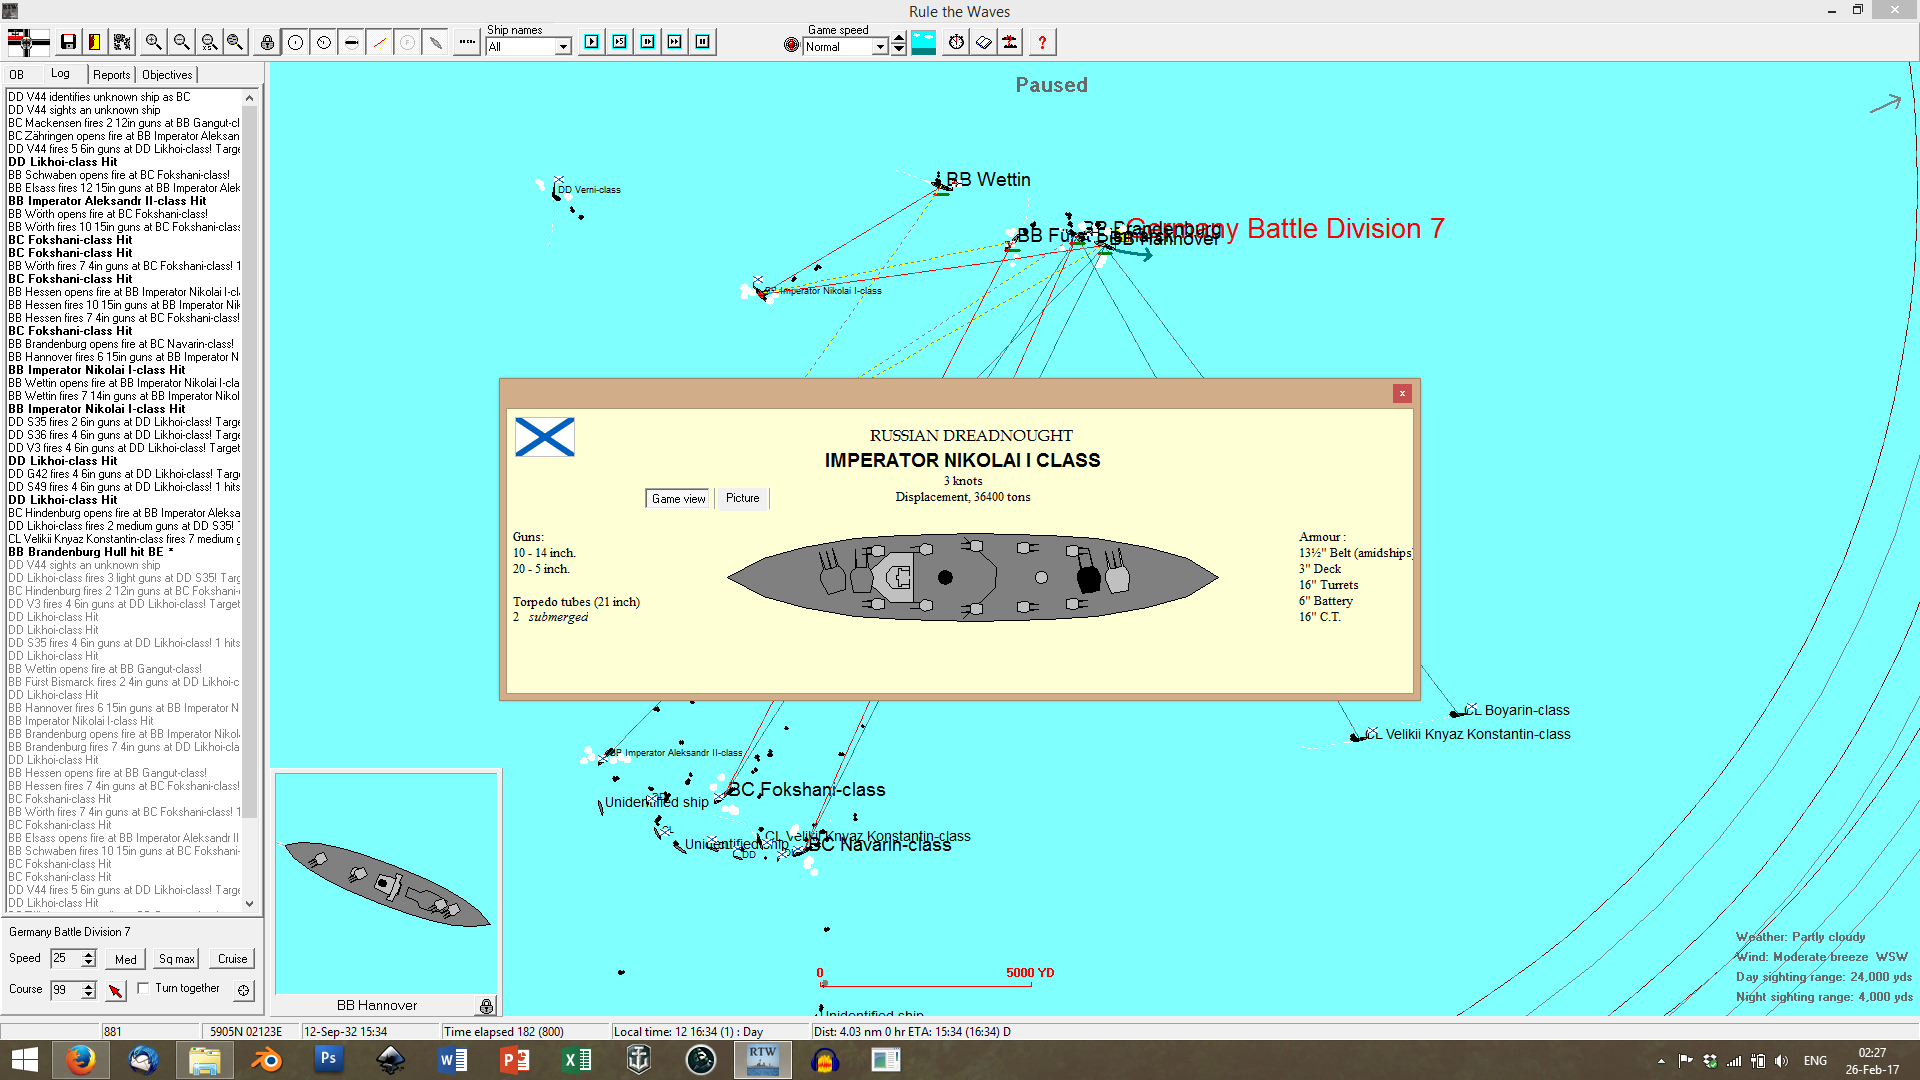Click the crosshair target button beside Turn together
1920x1080 pixels.
coord(243,990)
